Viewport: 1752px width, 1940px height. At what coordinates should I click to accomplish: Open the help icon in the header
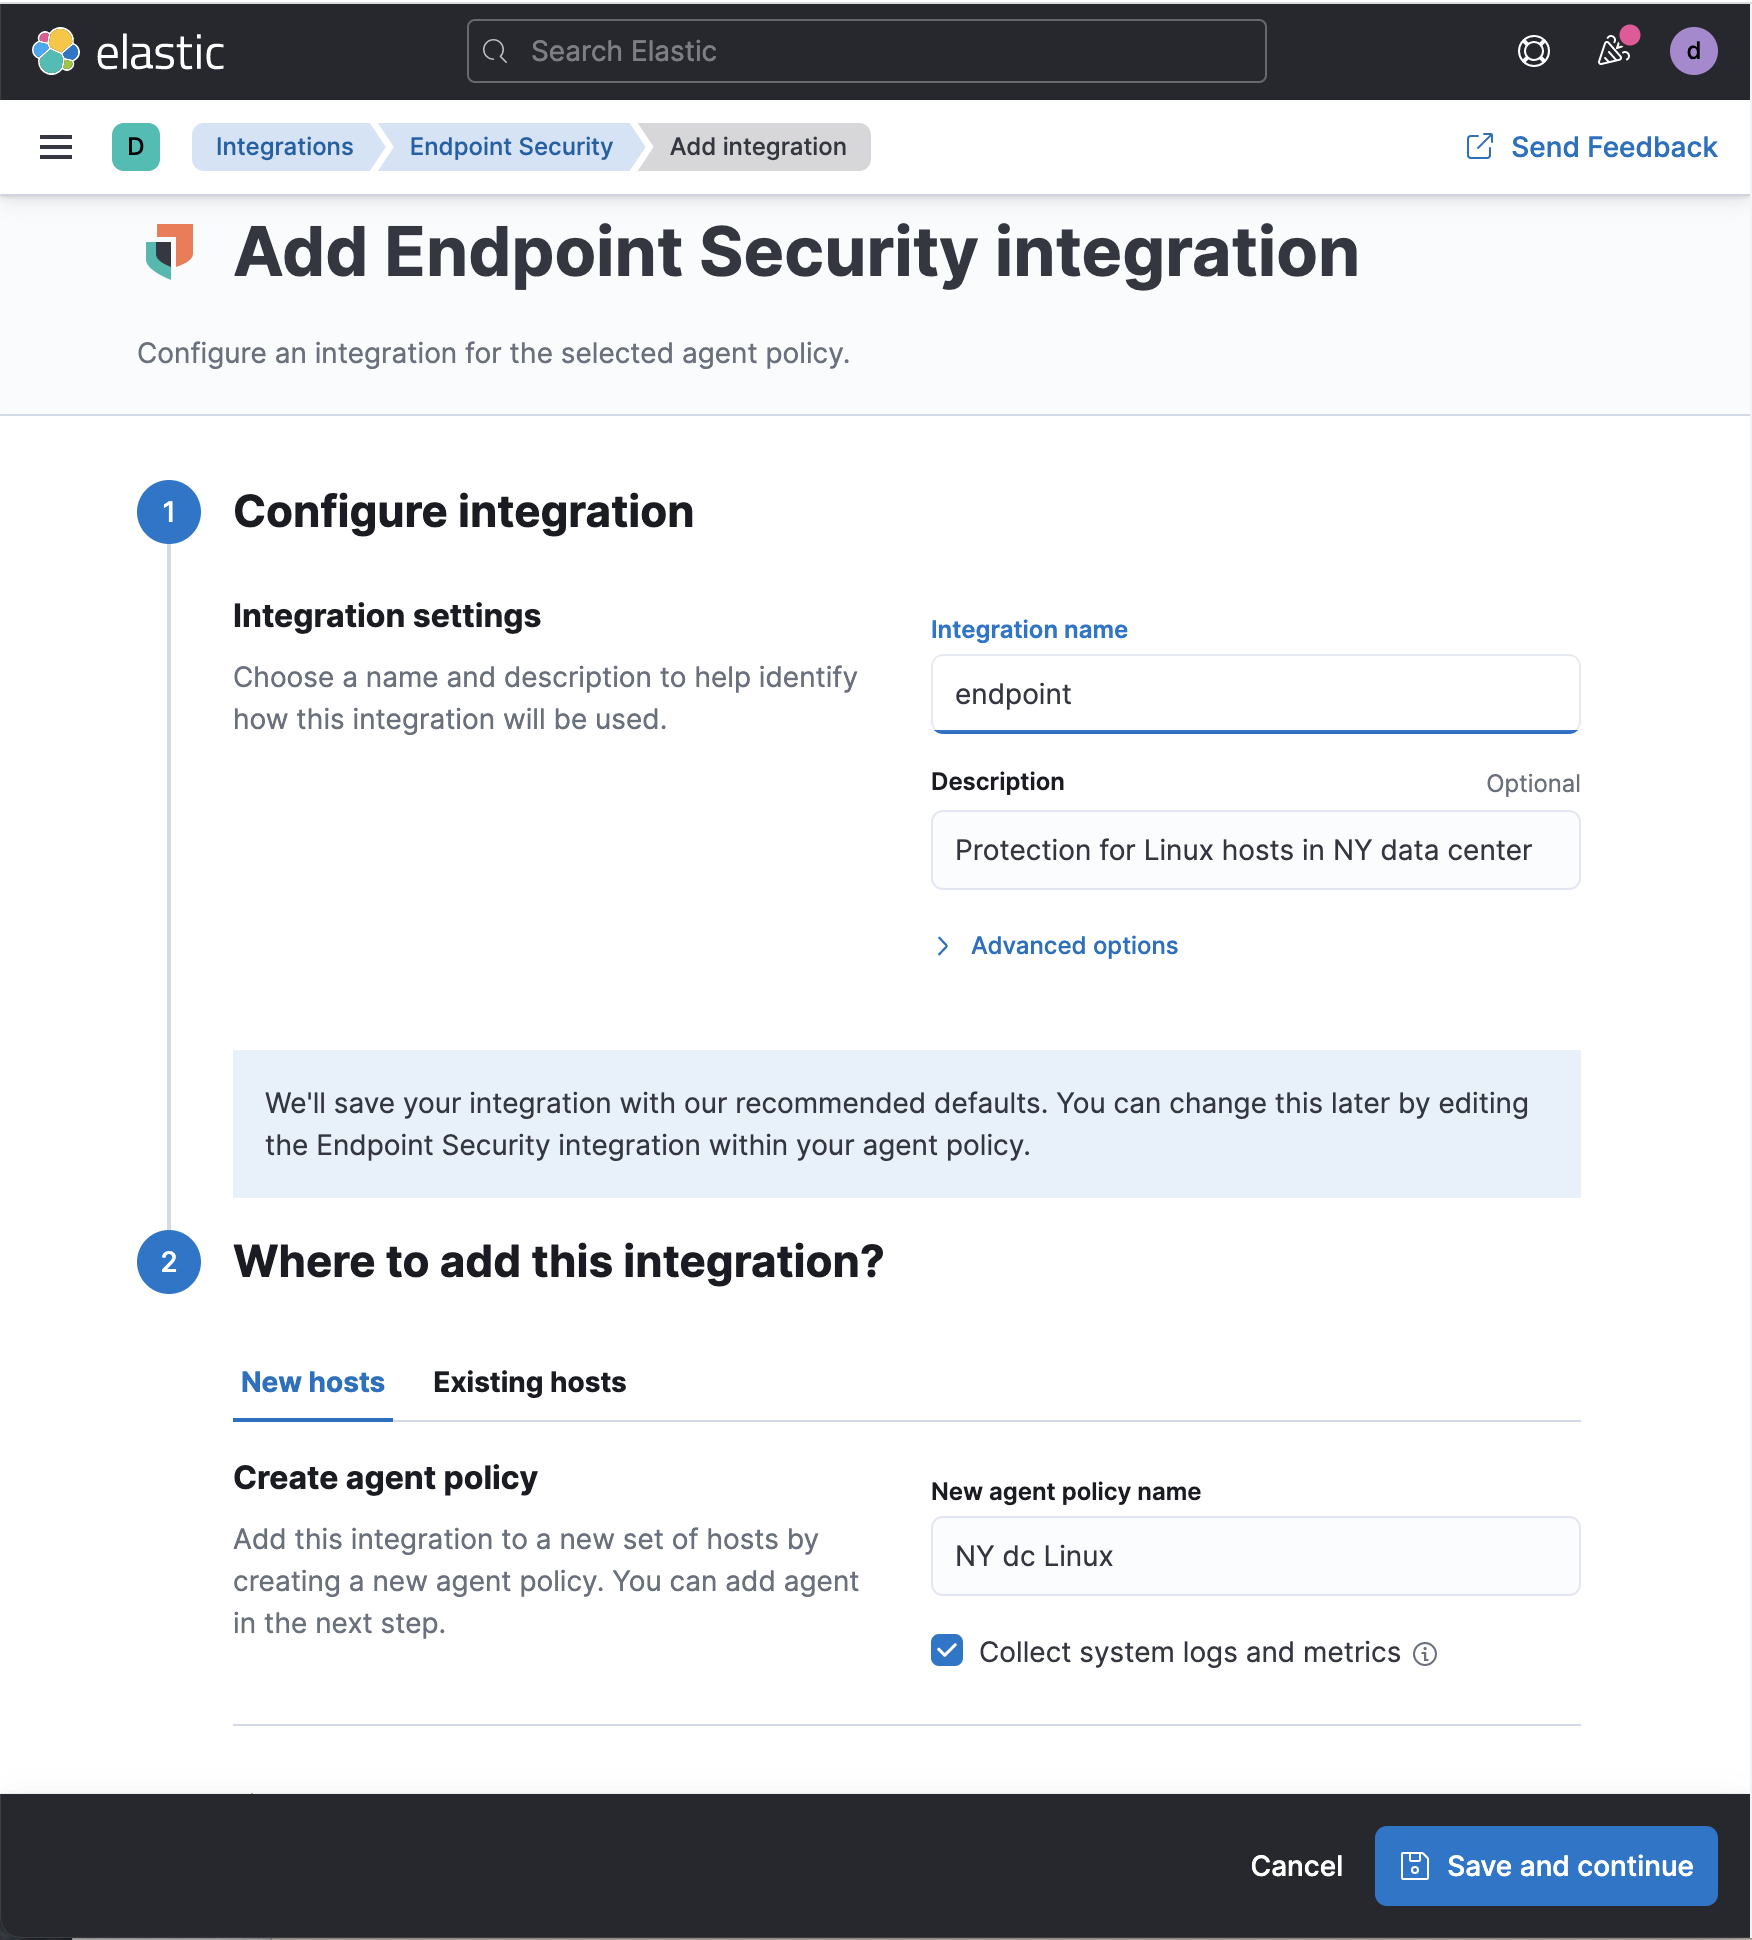(x=1533, y=51)
